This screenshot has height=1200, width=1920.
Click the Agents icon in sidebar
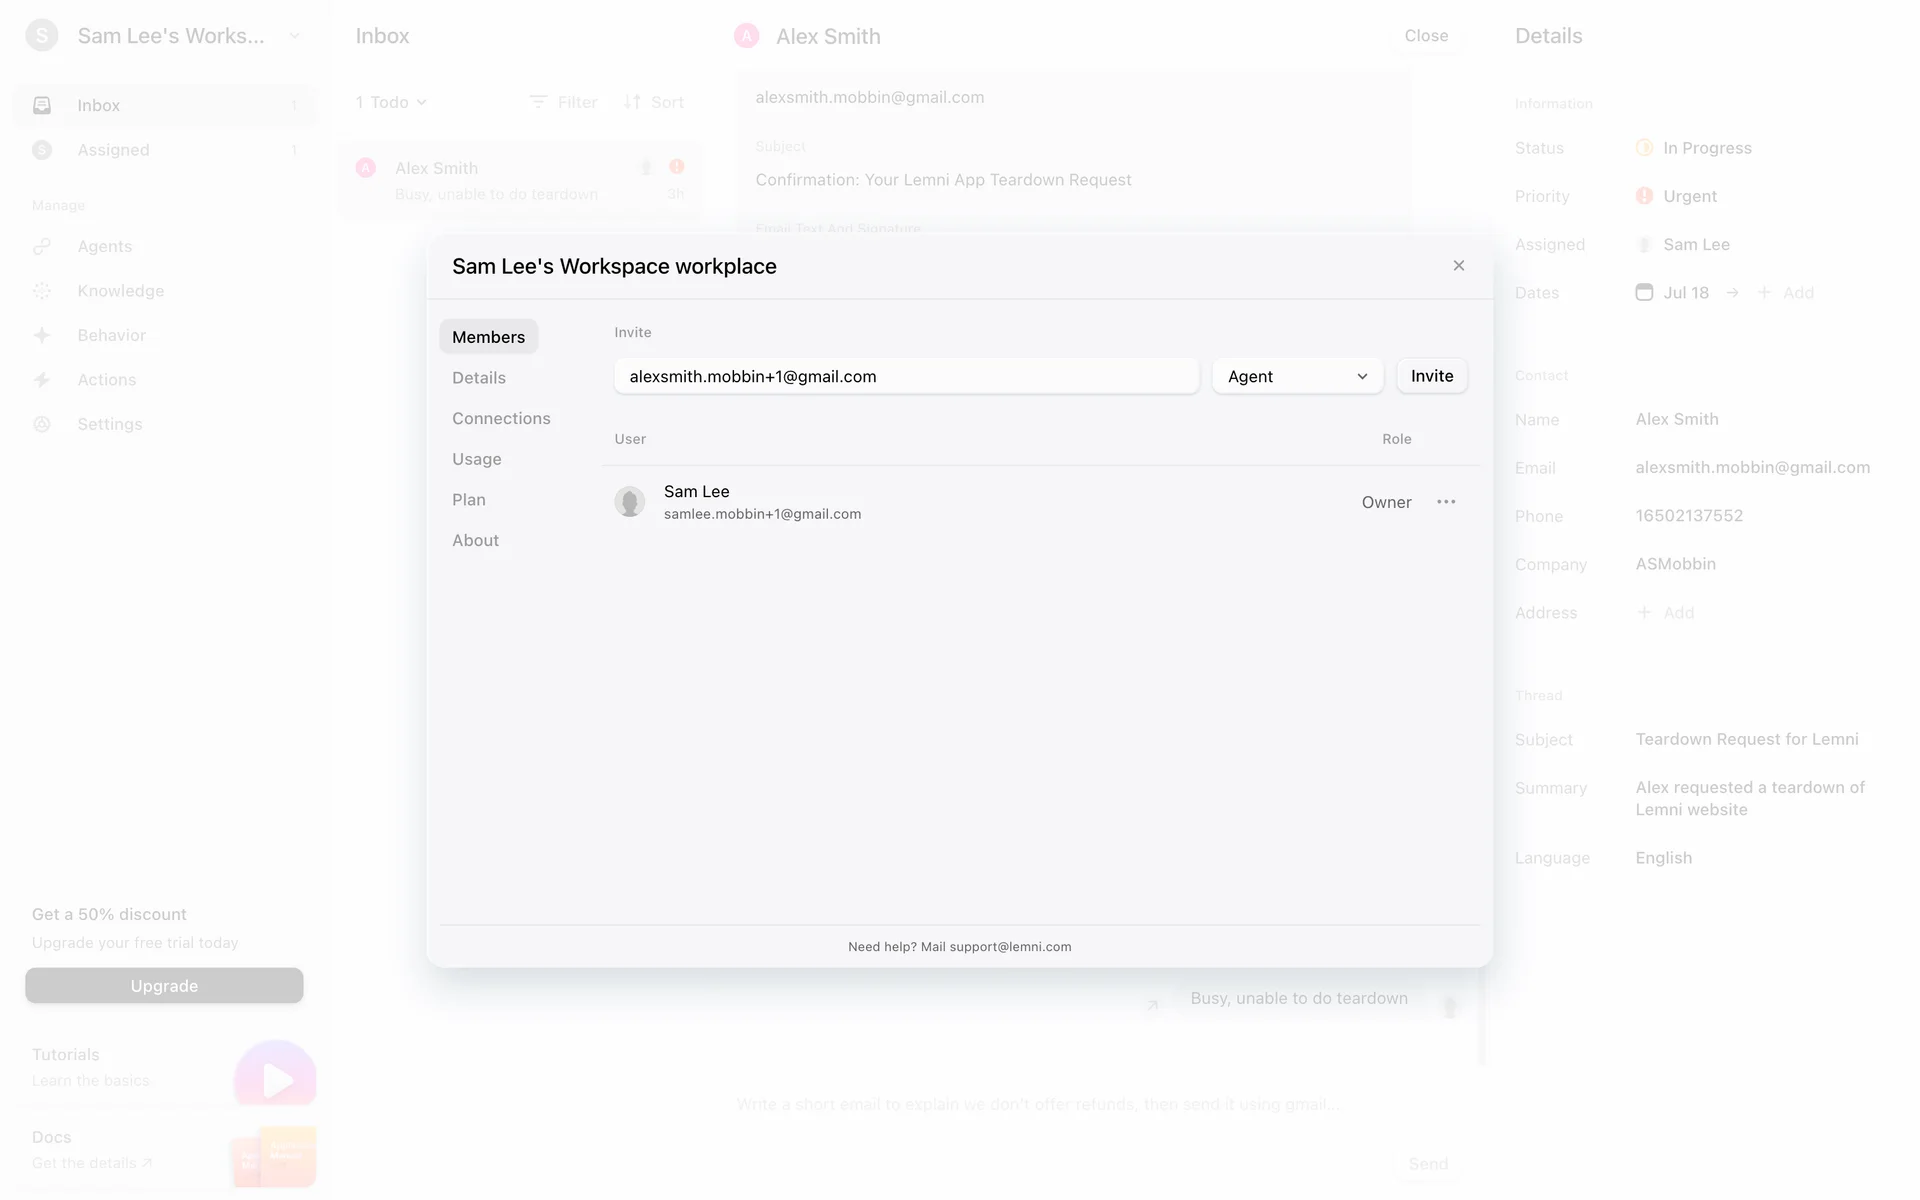tap(42, 247)
